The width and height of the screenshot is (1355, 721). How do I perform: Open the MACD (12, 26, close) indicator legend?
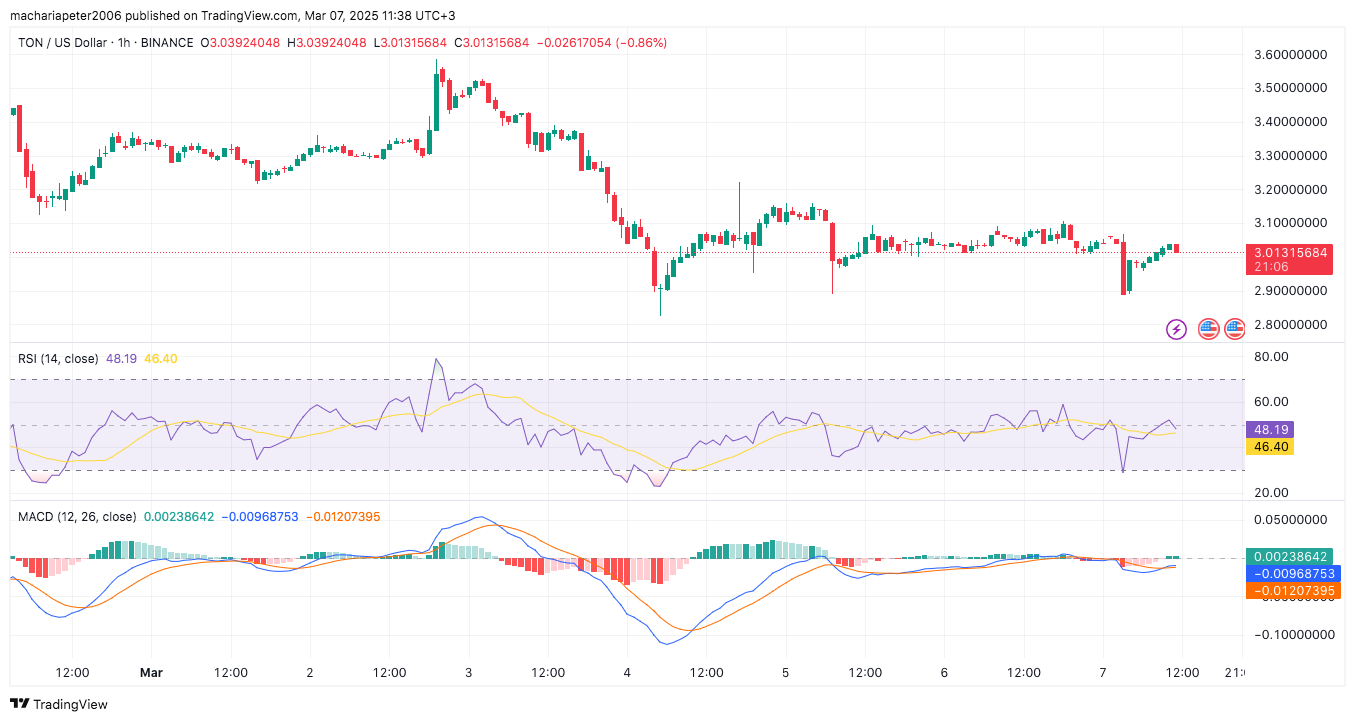(77, 516)
